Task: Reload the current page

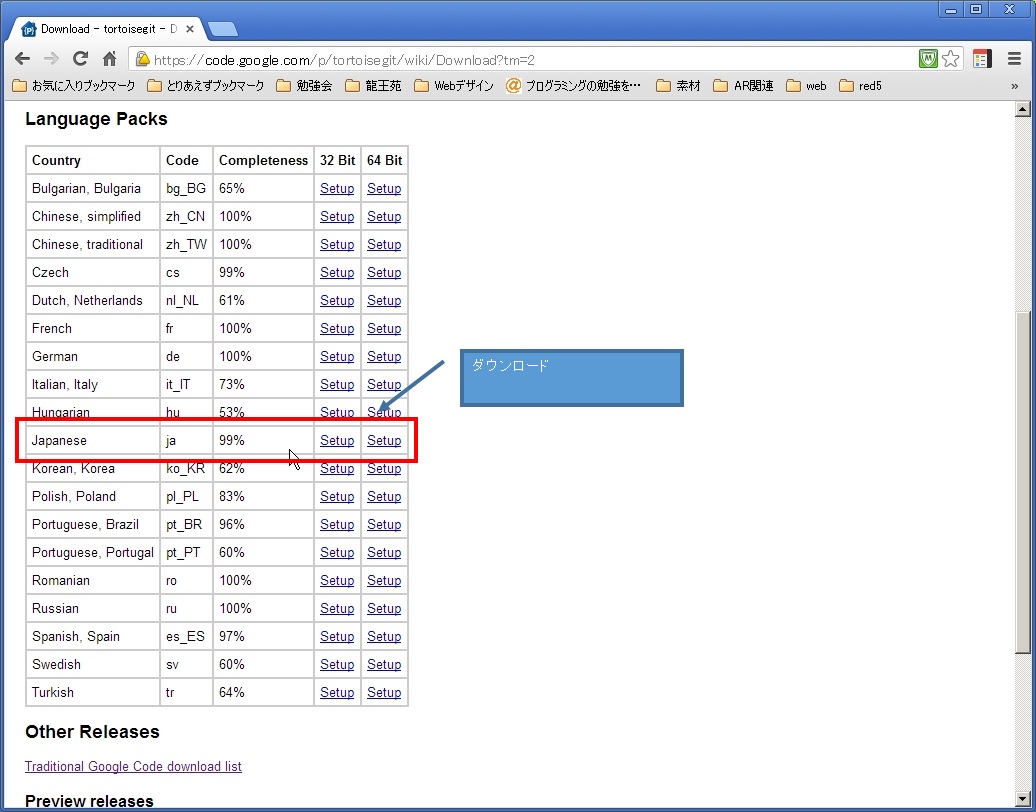Action: (80, 59)
